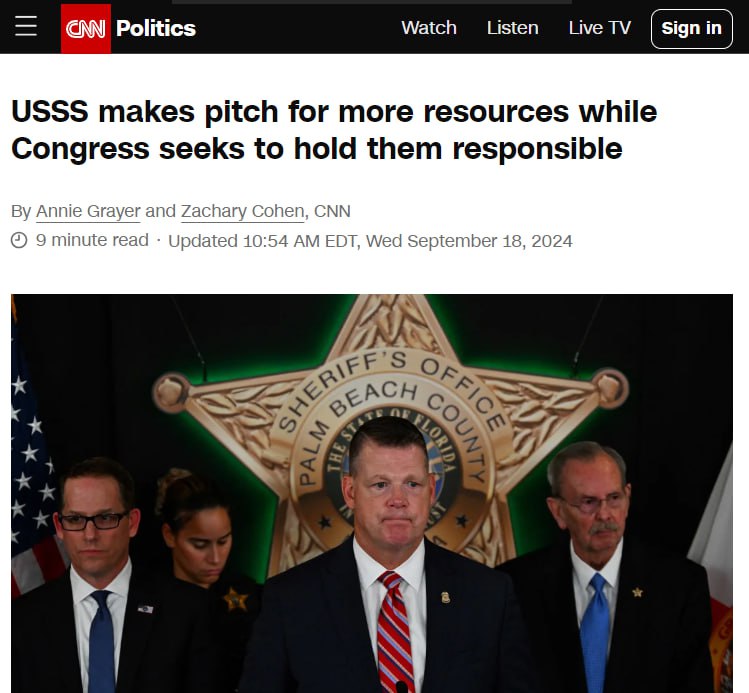Screen dimensions: 749x693
Task: Open the hamburger navigation menu
Action: (26, 26)
